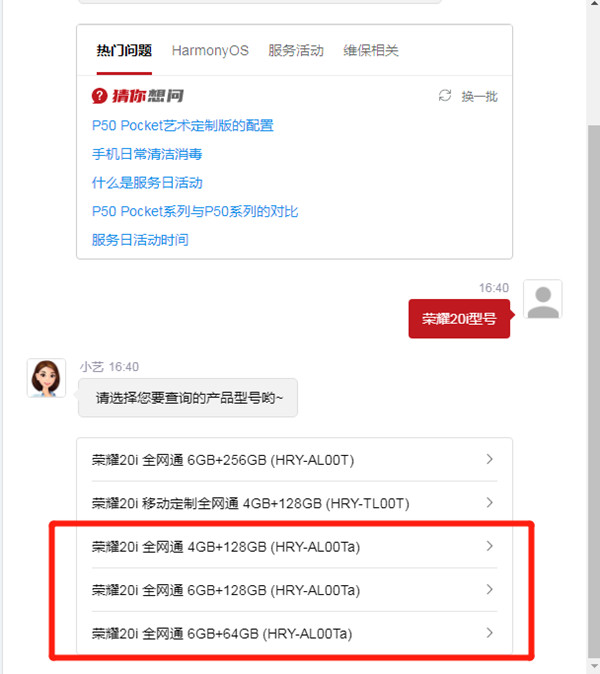Click 换一批 to refresh questions
The width and height of the screenshot is (600, 674).
tap(479, 96)
